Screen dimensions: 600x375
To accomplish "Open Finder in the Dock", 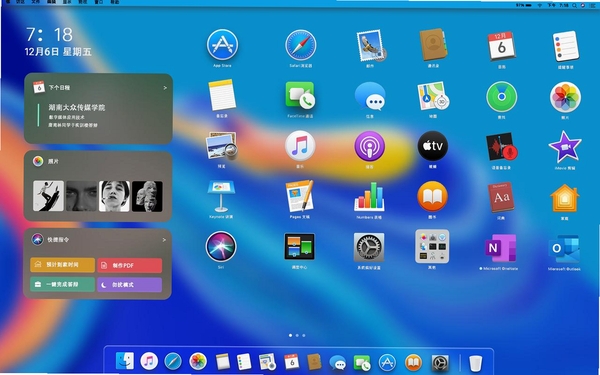I will (125, 361).
